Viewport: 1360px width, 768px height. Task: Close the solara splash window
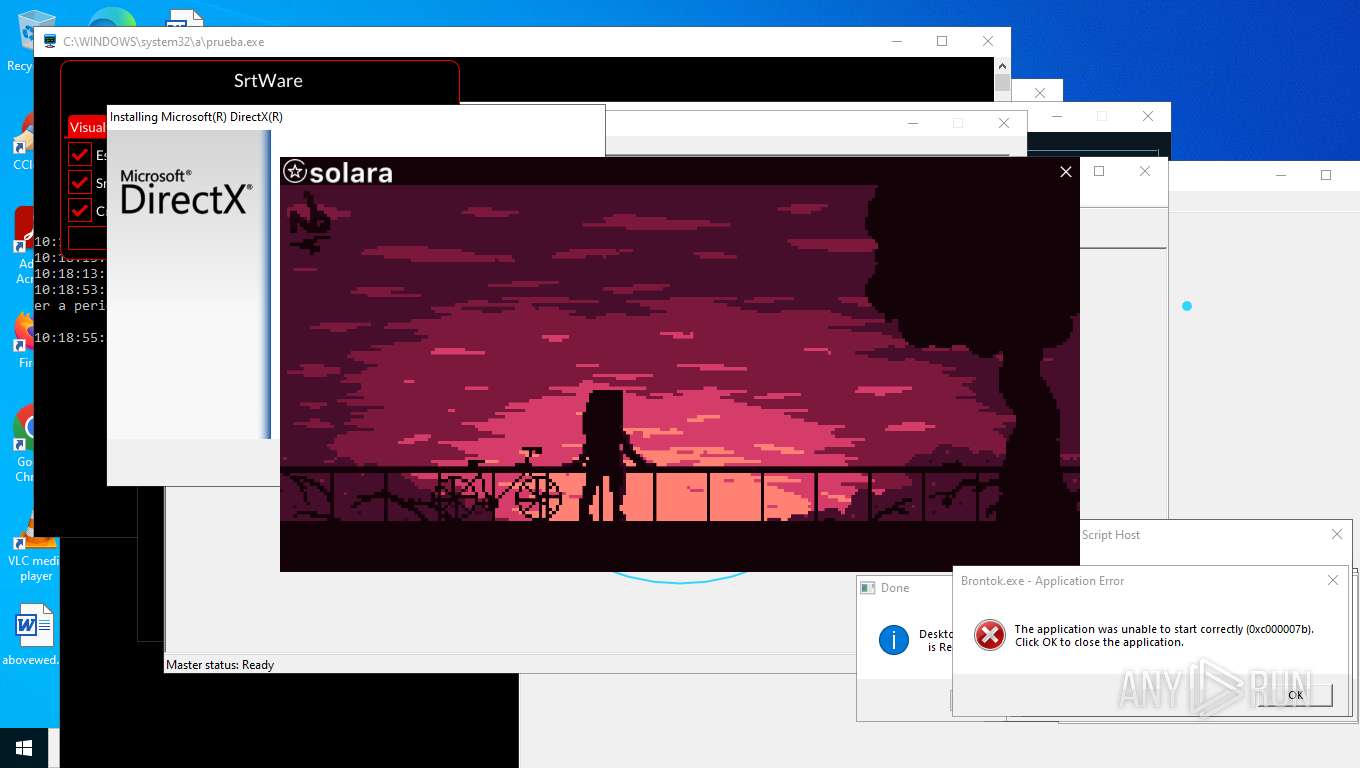(x=1066, y=172)
